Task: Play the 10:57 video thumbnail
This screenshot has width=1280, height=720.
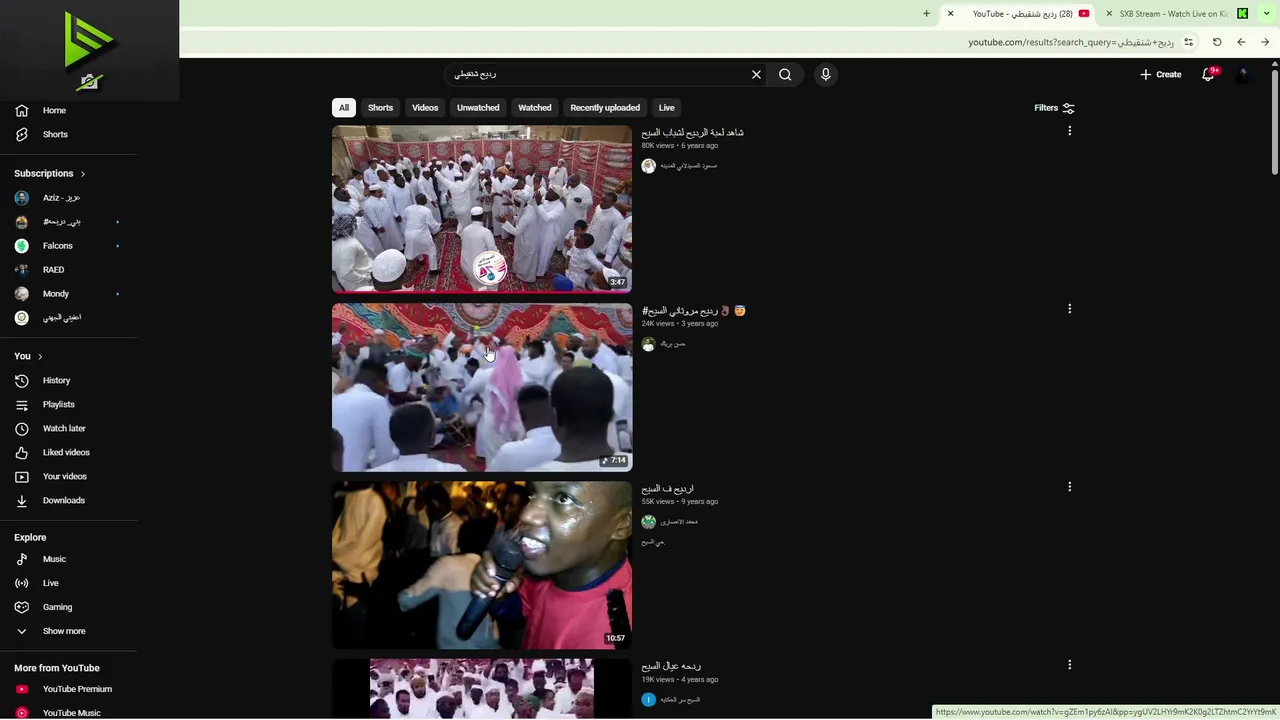Action: coord(482,565)
